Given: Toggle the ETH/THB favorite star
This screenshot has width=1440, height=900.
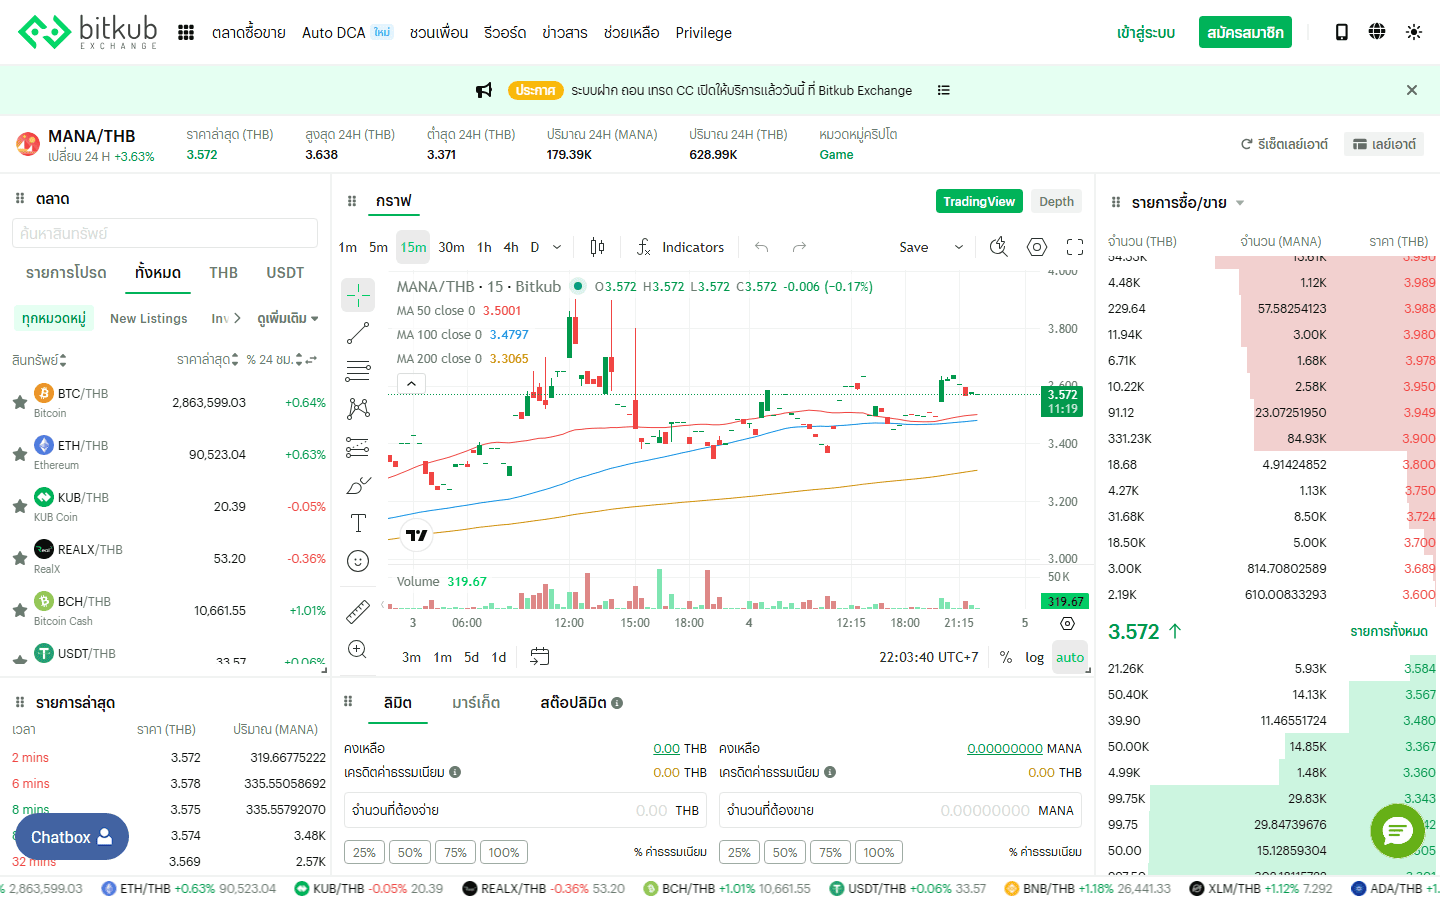Looking at the screenshot, I should tap(19, 454).
